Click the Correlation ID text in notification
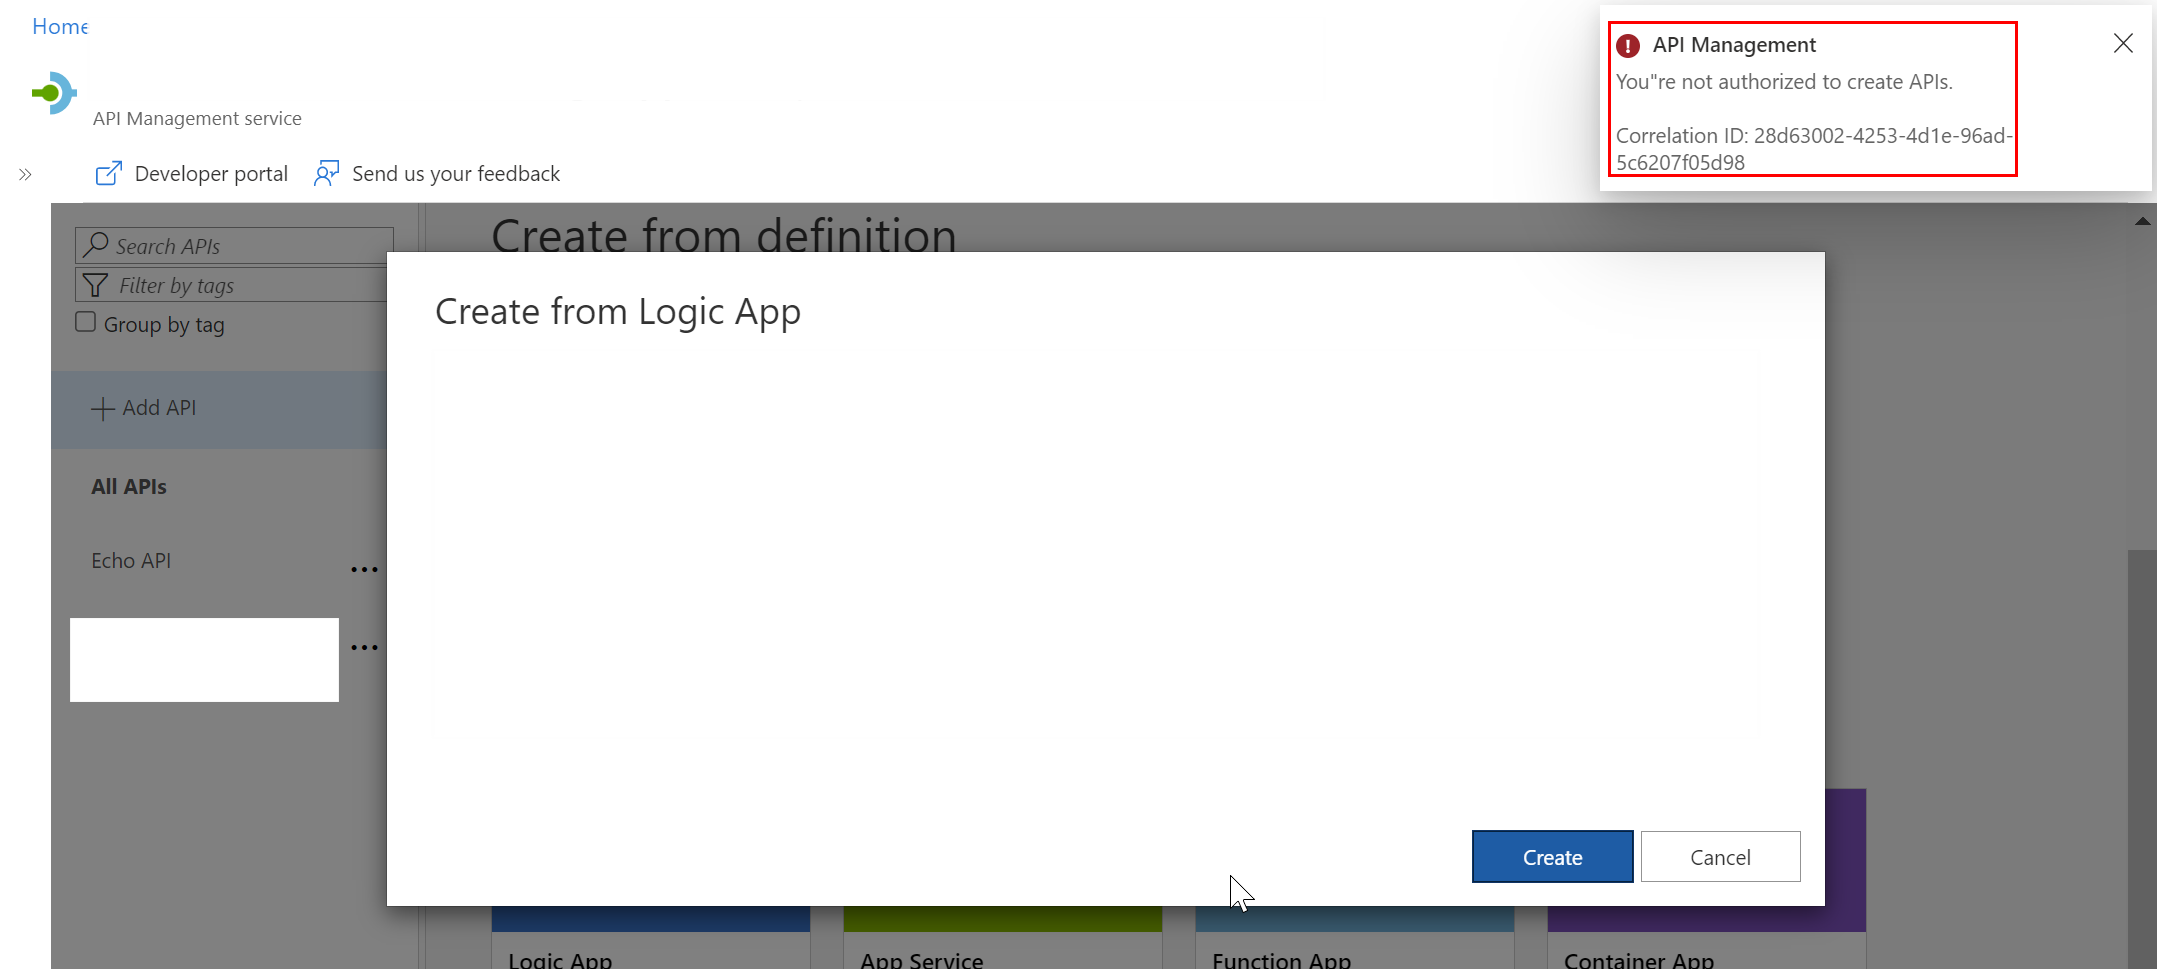The image size is (2157, 969). tap(1814, 149)
